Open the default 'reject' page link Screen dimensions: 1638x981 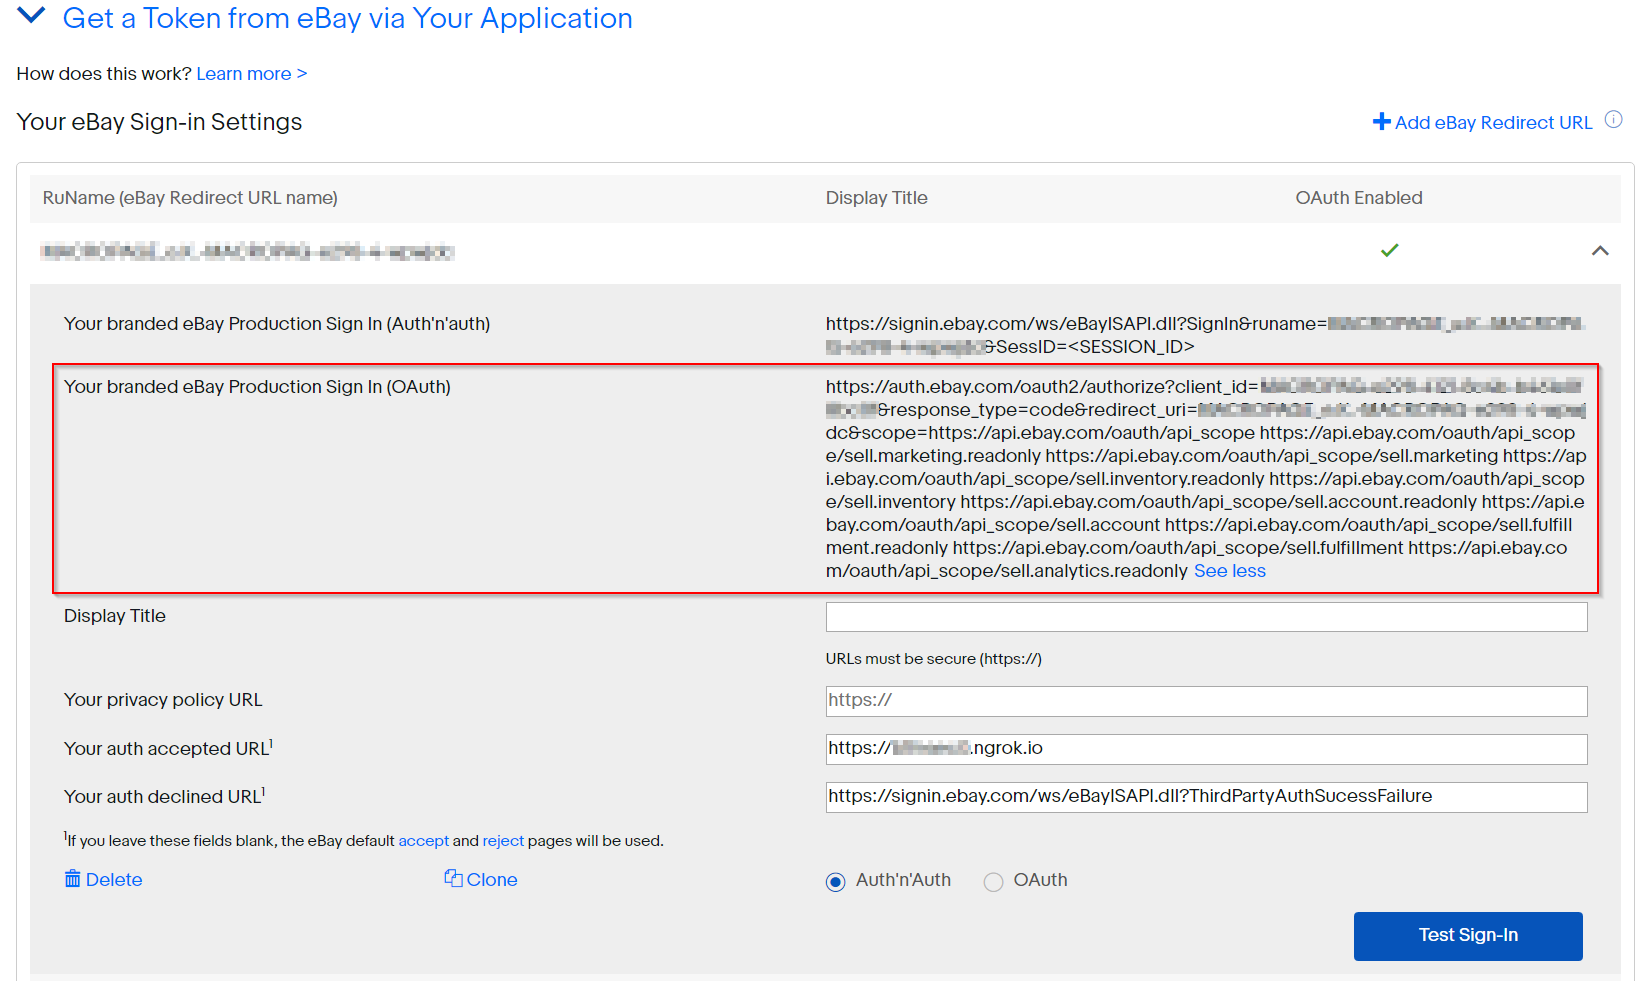(x=503, y=841)
